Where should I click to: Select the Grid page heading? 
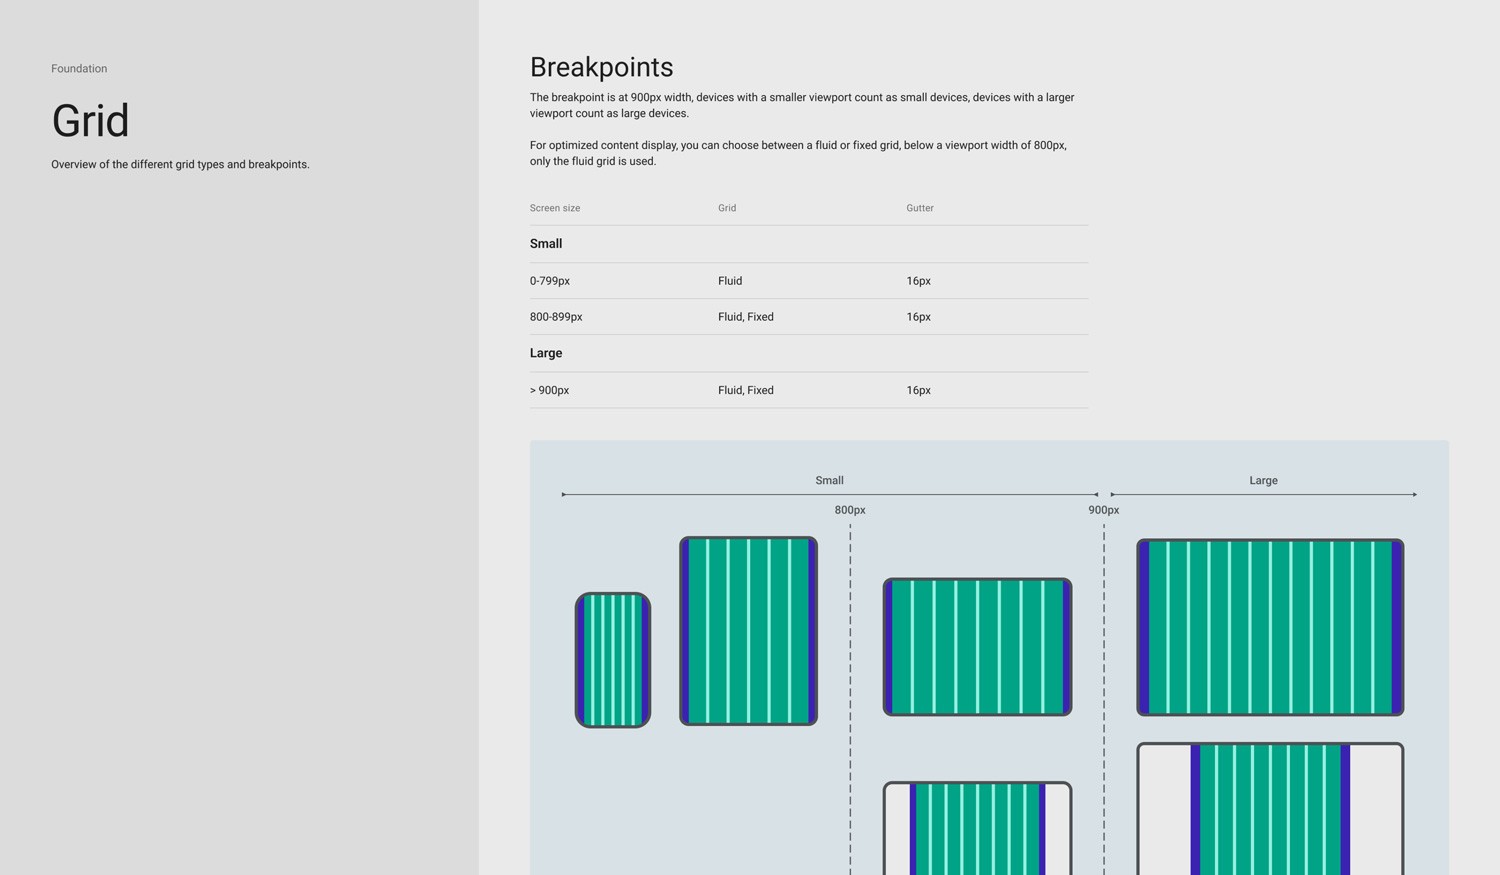[x=89, y=120]
